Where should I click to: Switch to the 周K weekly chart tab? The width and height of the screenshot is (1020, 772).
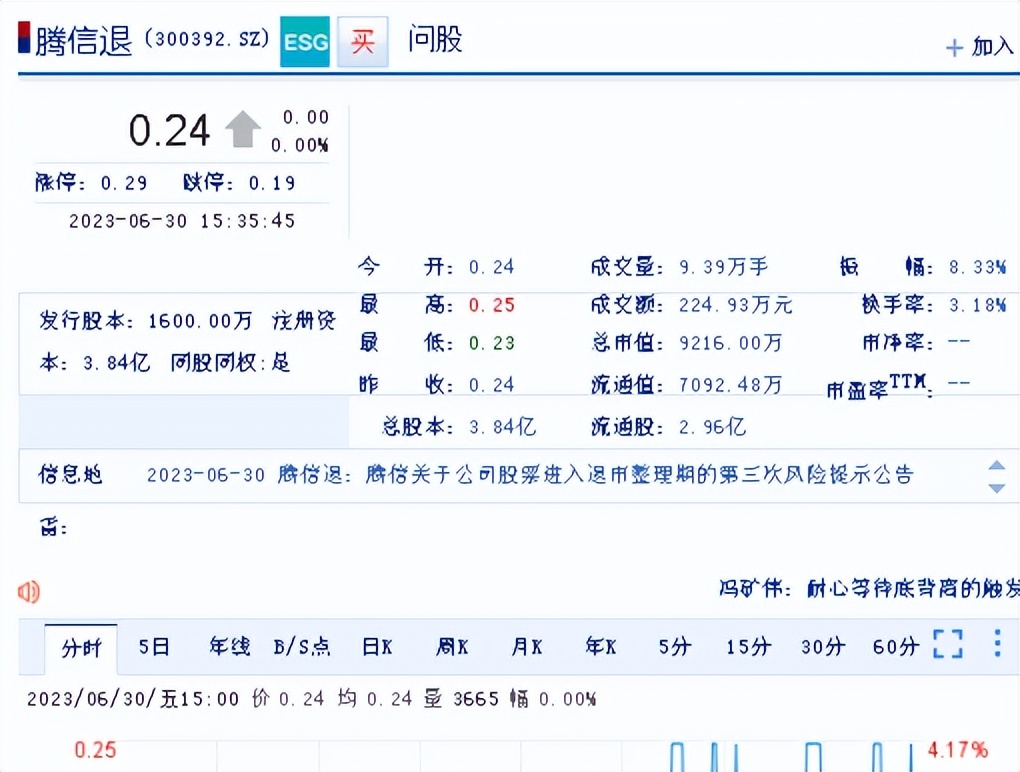[451, 647]
